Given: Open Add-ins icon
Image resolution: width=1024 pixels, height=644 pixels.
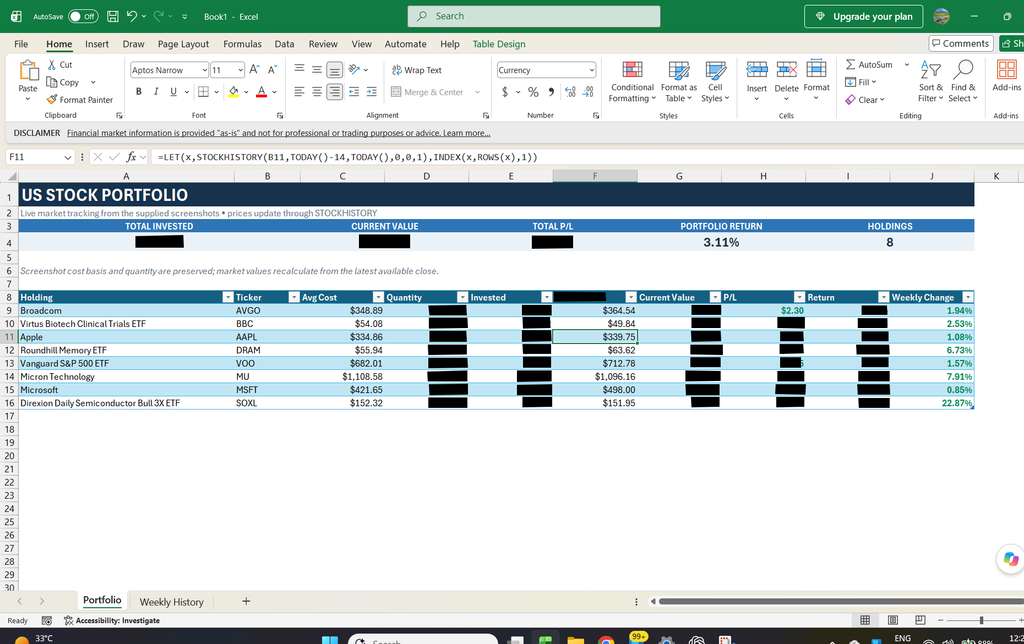Looking at the screenshot, I should click(x=1006, y=70).
